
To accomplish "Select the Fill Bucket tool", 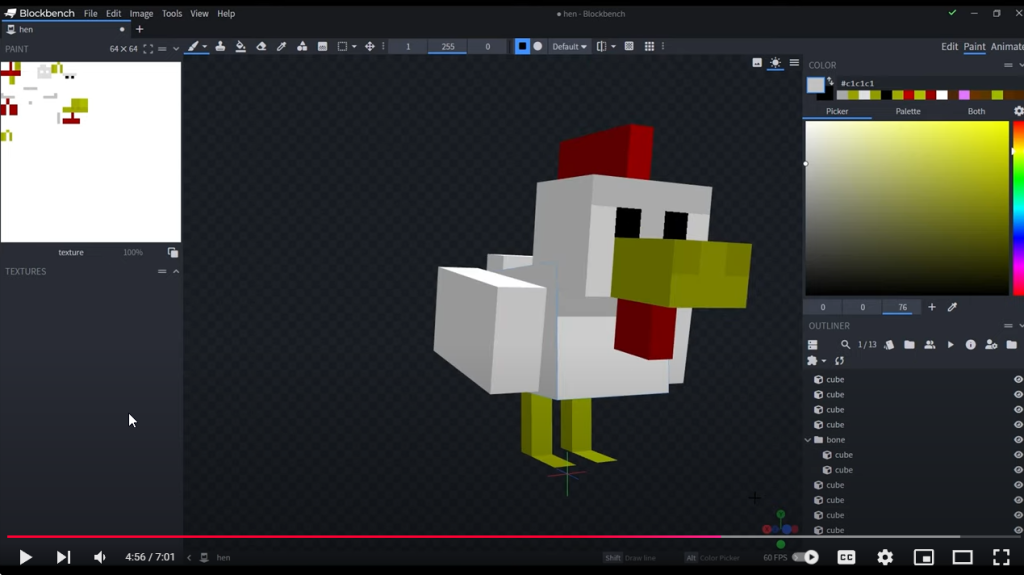I will click(x=240, y=47).
